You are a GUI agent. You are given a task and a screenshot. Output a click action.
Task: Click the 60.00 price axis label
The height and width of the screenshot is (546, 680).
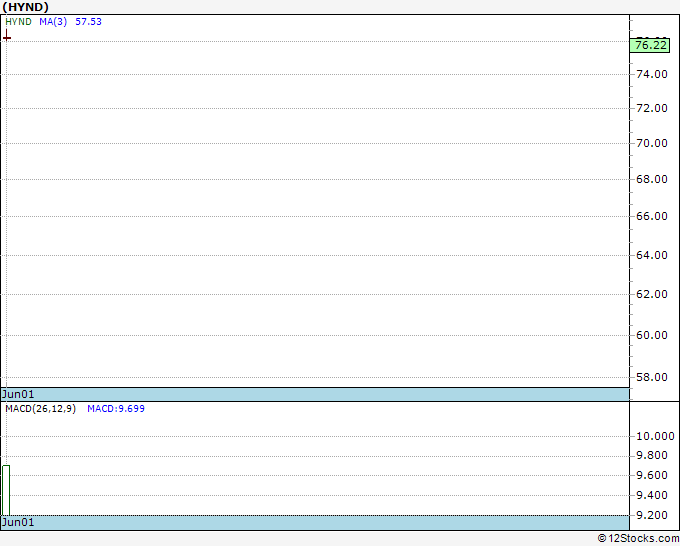(651, 335)
